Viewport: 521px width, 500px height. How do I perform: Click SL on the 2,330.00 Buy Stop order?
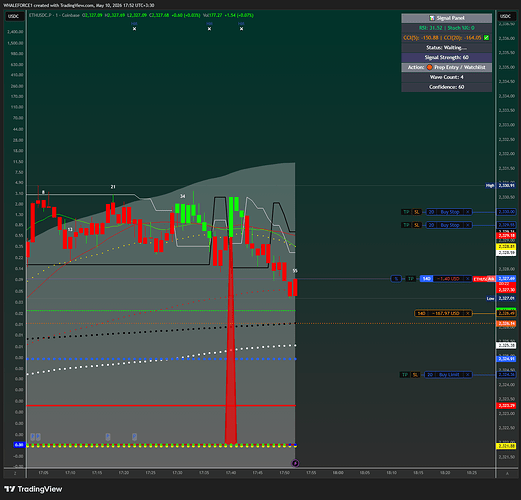[417, 212]
